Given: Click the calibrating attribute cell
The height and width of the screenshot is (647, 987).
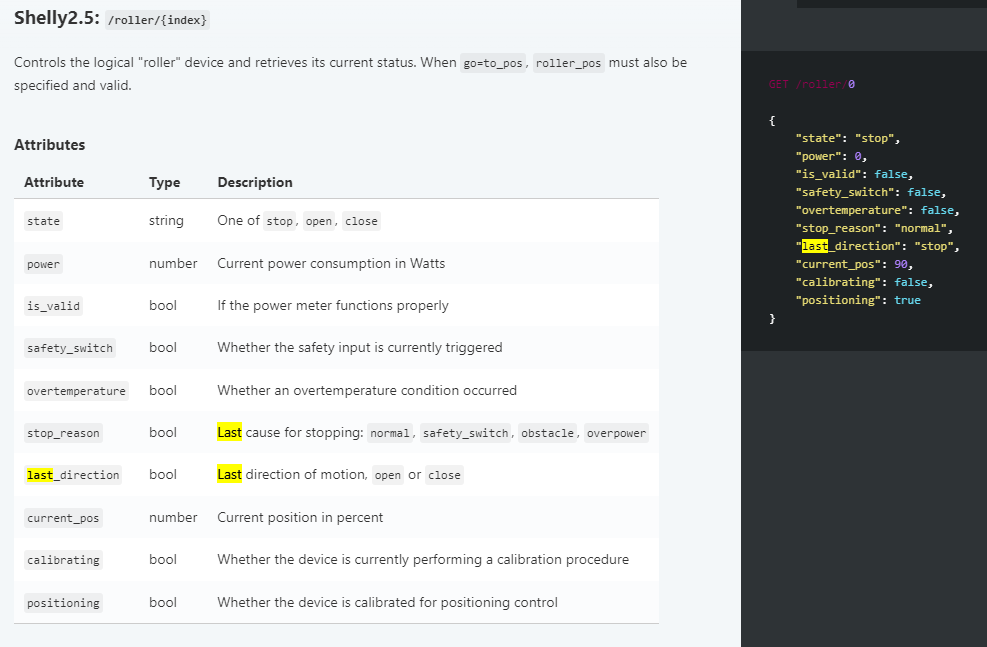Looking at the screenshot, I should (x=63, y=560).
